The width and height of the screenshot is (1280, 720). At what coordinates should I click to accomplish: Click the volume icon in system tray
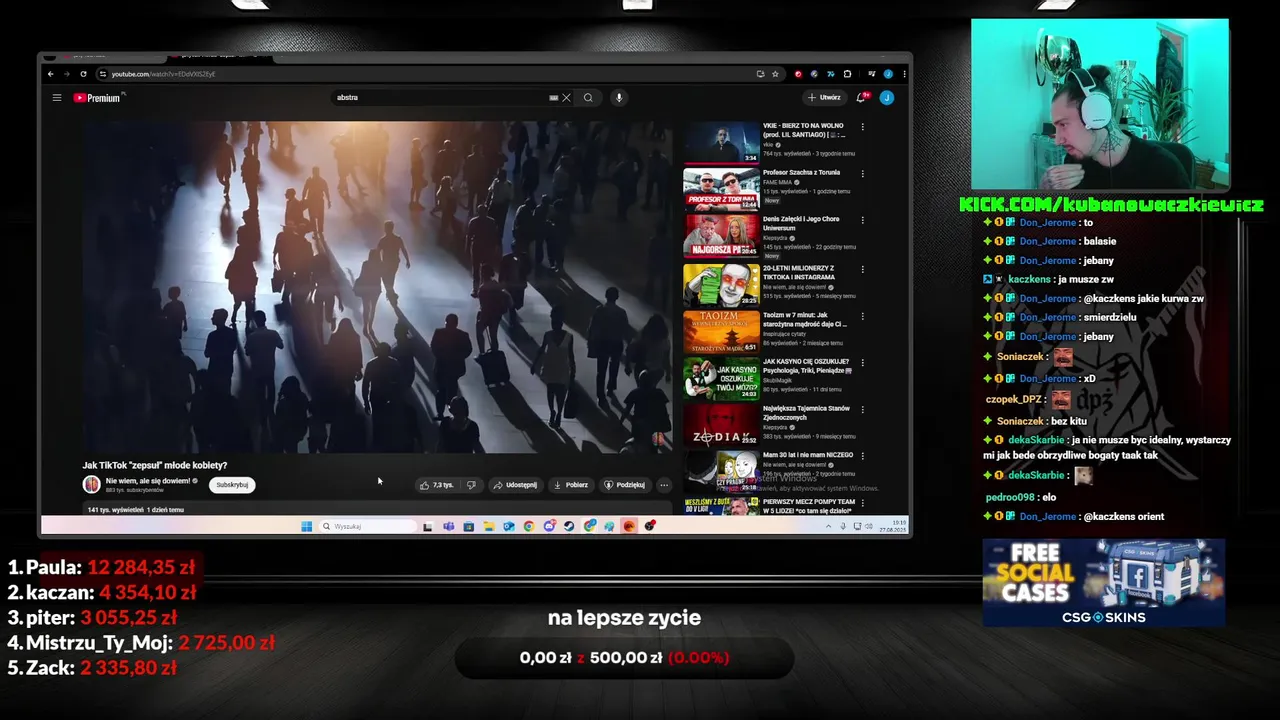[x=869, y=526]
